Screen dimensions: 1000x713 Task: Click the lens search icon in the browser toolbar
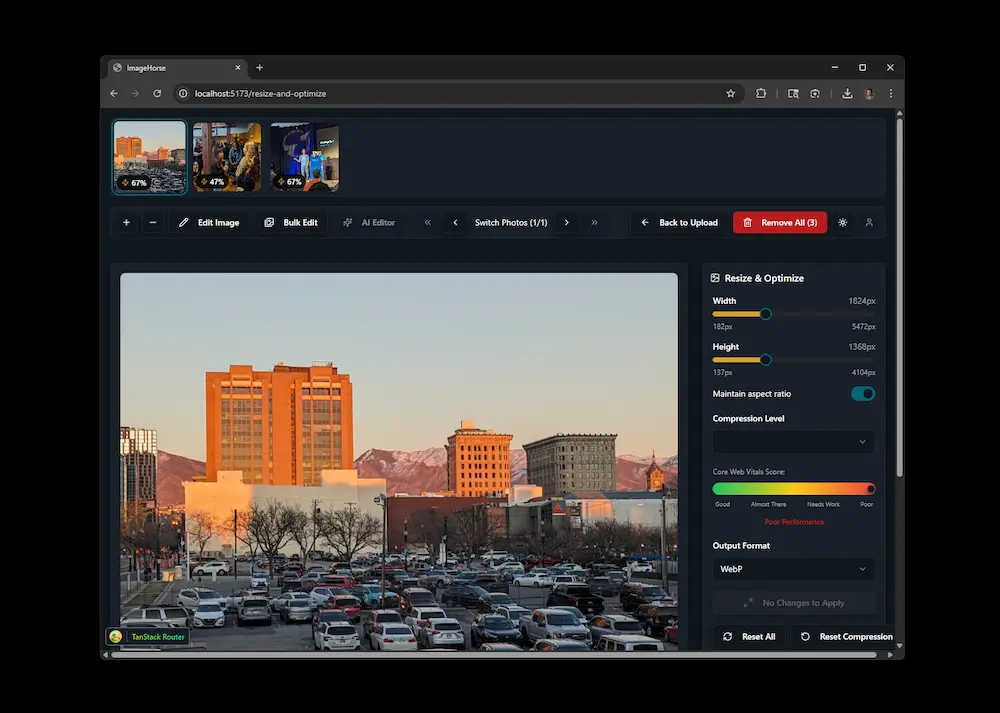pos(815,93)
